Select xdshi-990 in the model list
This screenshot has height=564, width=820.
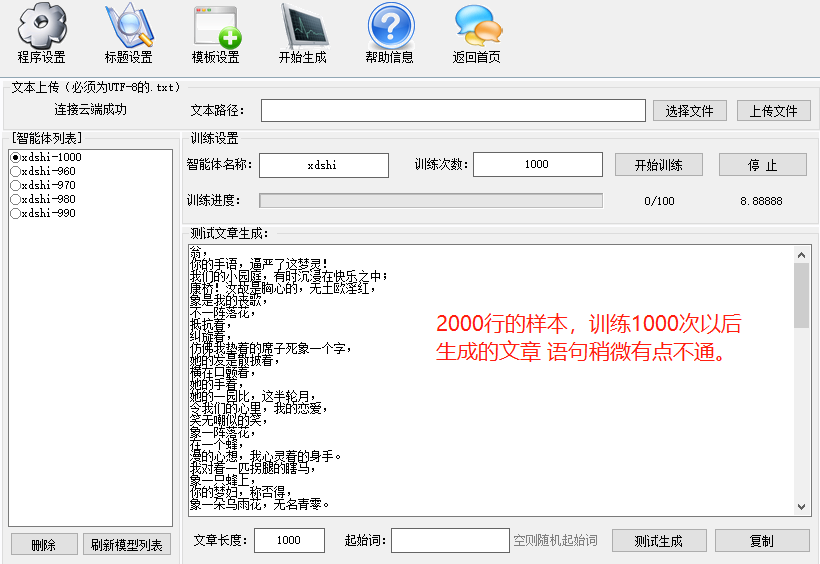(15, 214)
